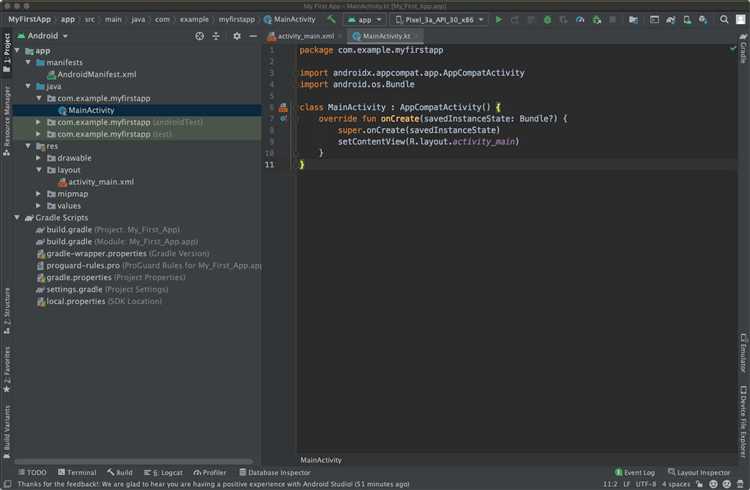The height and width of the screenshot is (490, 750).
Task: Click the Select Opened File target icon
Action: (199, 36)
